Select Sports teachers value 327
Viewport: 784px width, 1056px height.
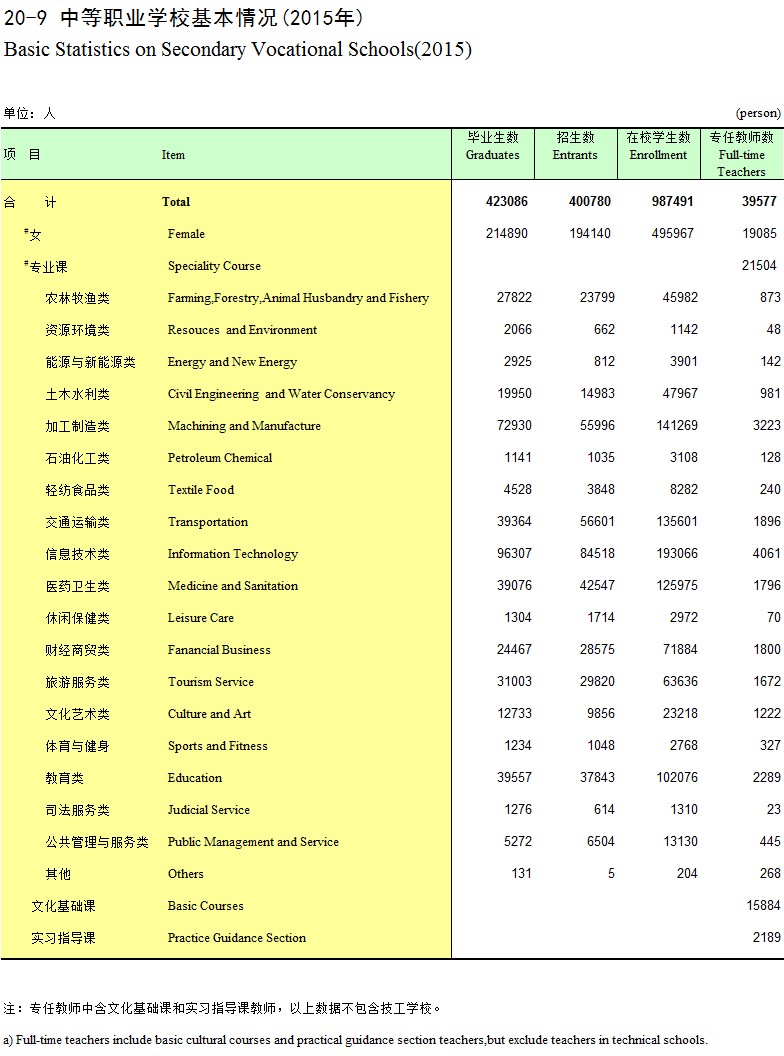(x=770, y=746)
